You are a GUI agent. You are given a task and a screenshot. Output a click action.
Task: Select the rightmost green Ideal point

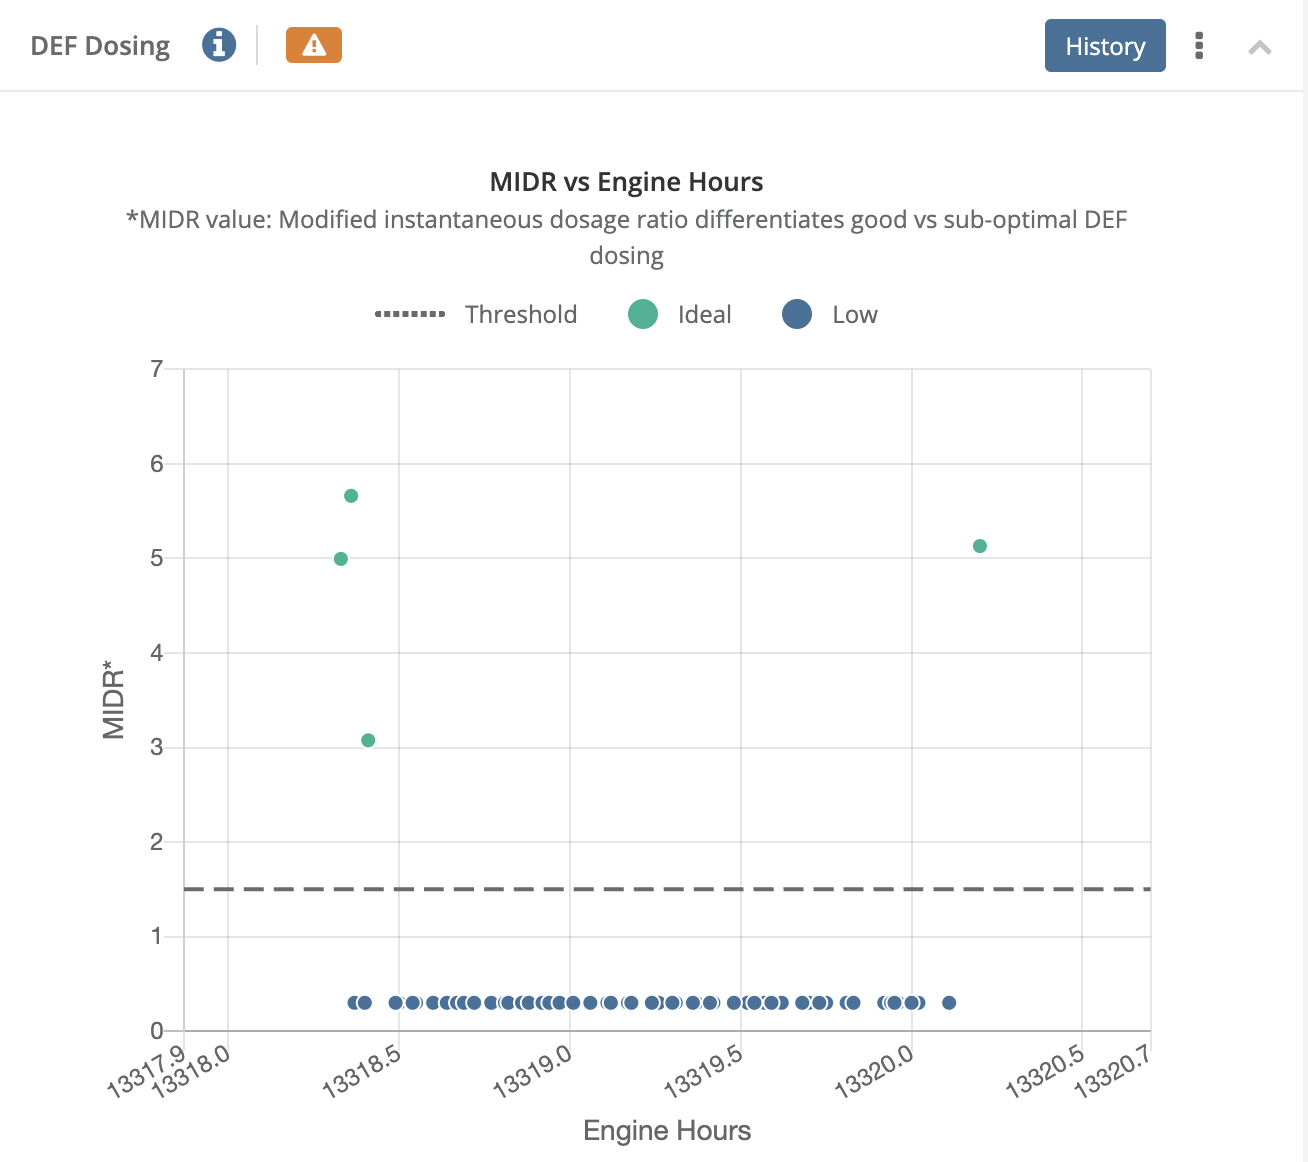(980, 546)
